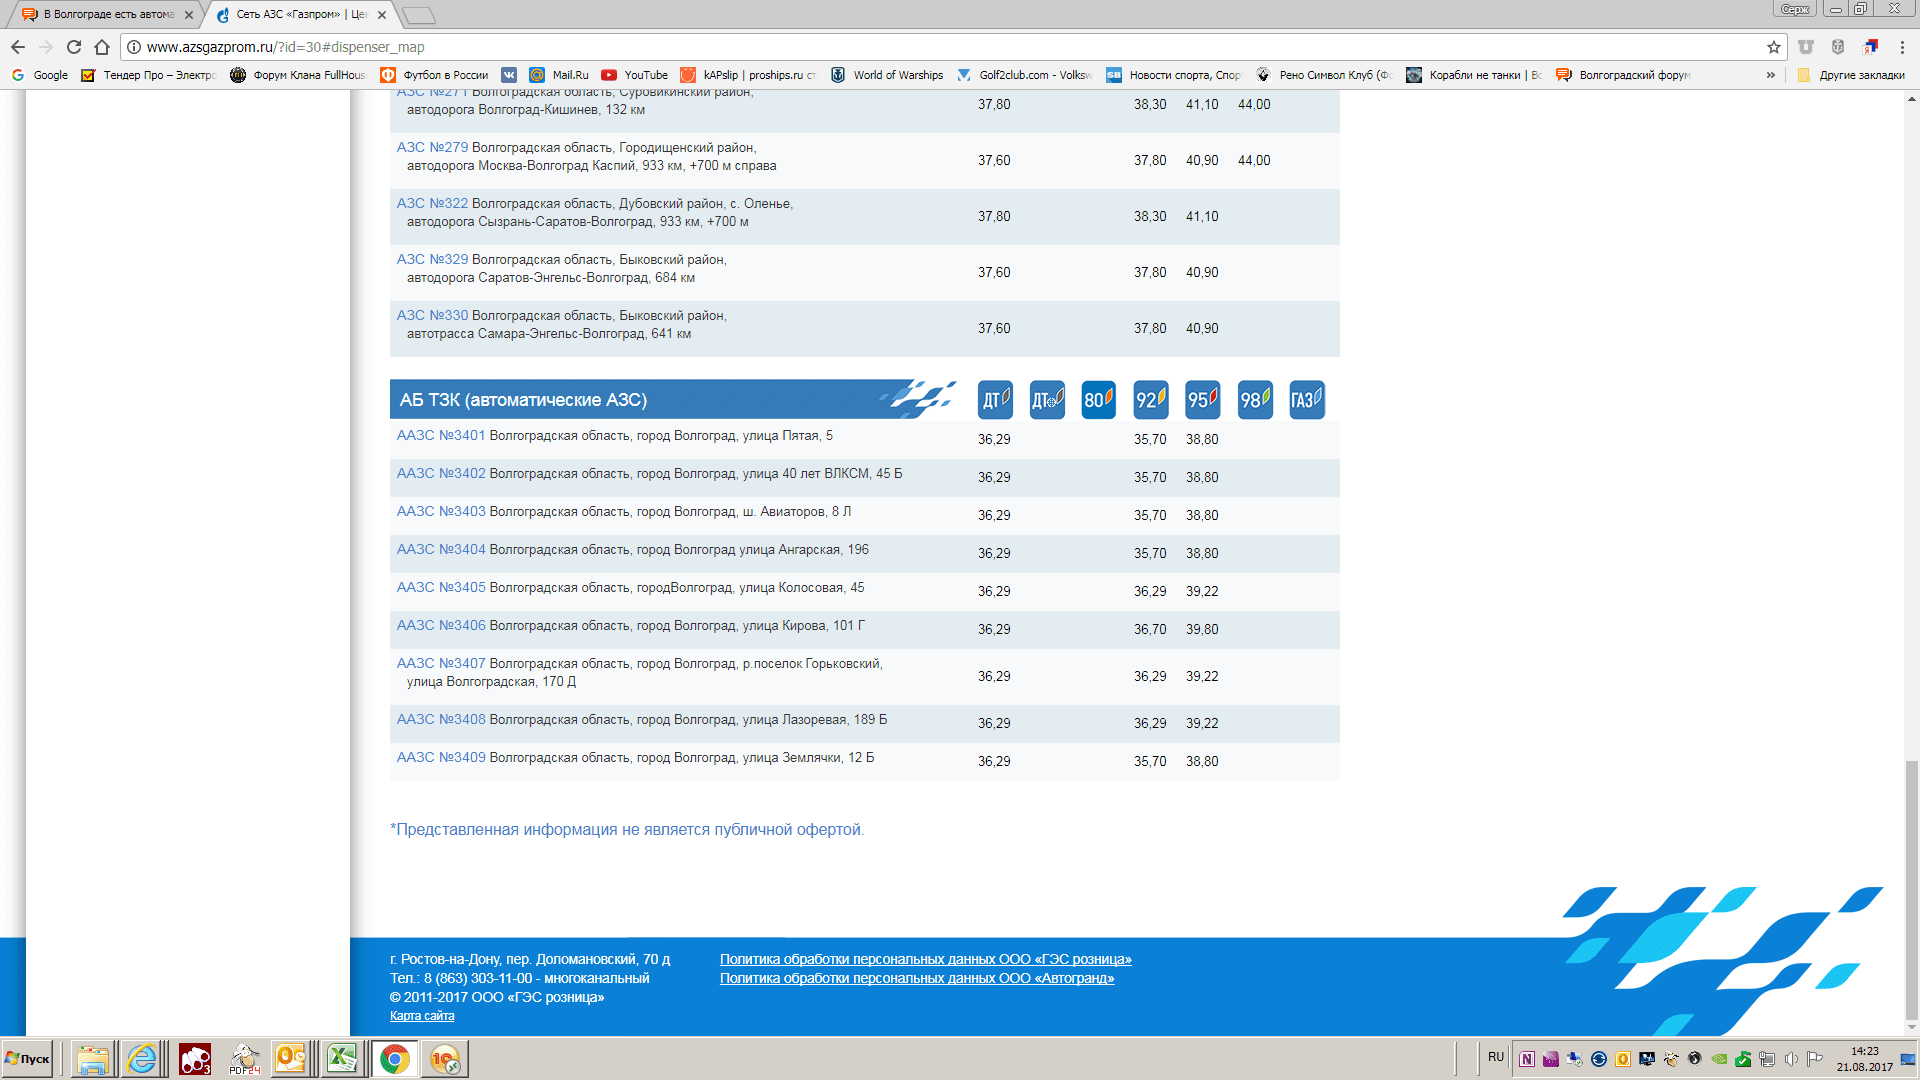Click the ГАЗ gas fuel icon
The image size is (1920, 1080).
click(1306, 400)
